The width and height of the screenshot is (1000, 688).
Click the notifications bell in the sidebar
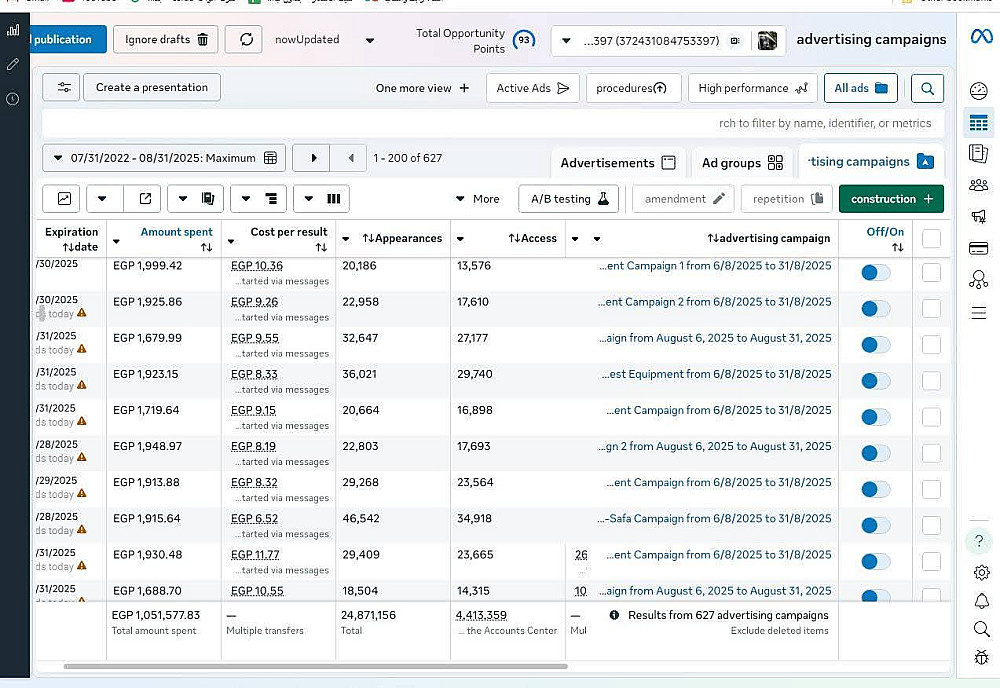point(981,601)
